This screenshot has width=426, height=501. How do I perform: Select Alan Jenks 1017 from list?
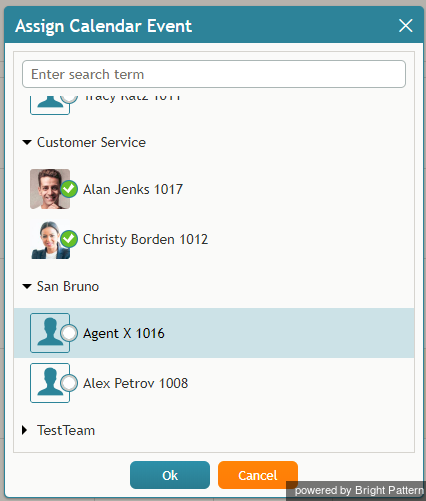pos(214,189)
